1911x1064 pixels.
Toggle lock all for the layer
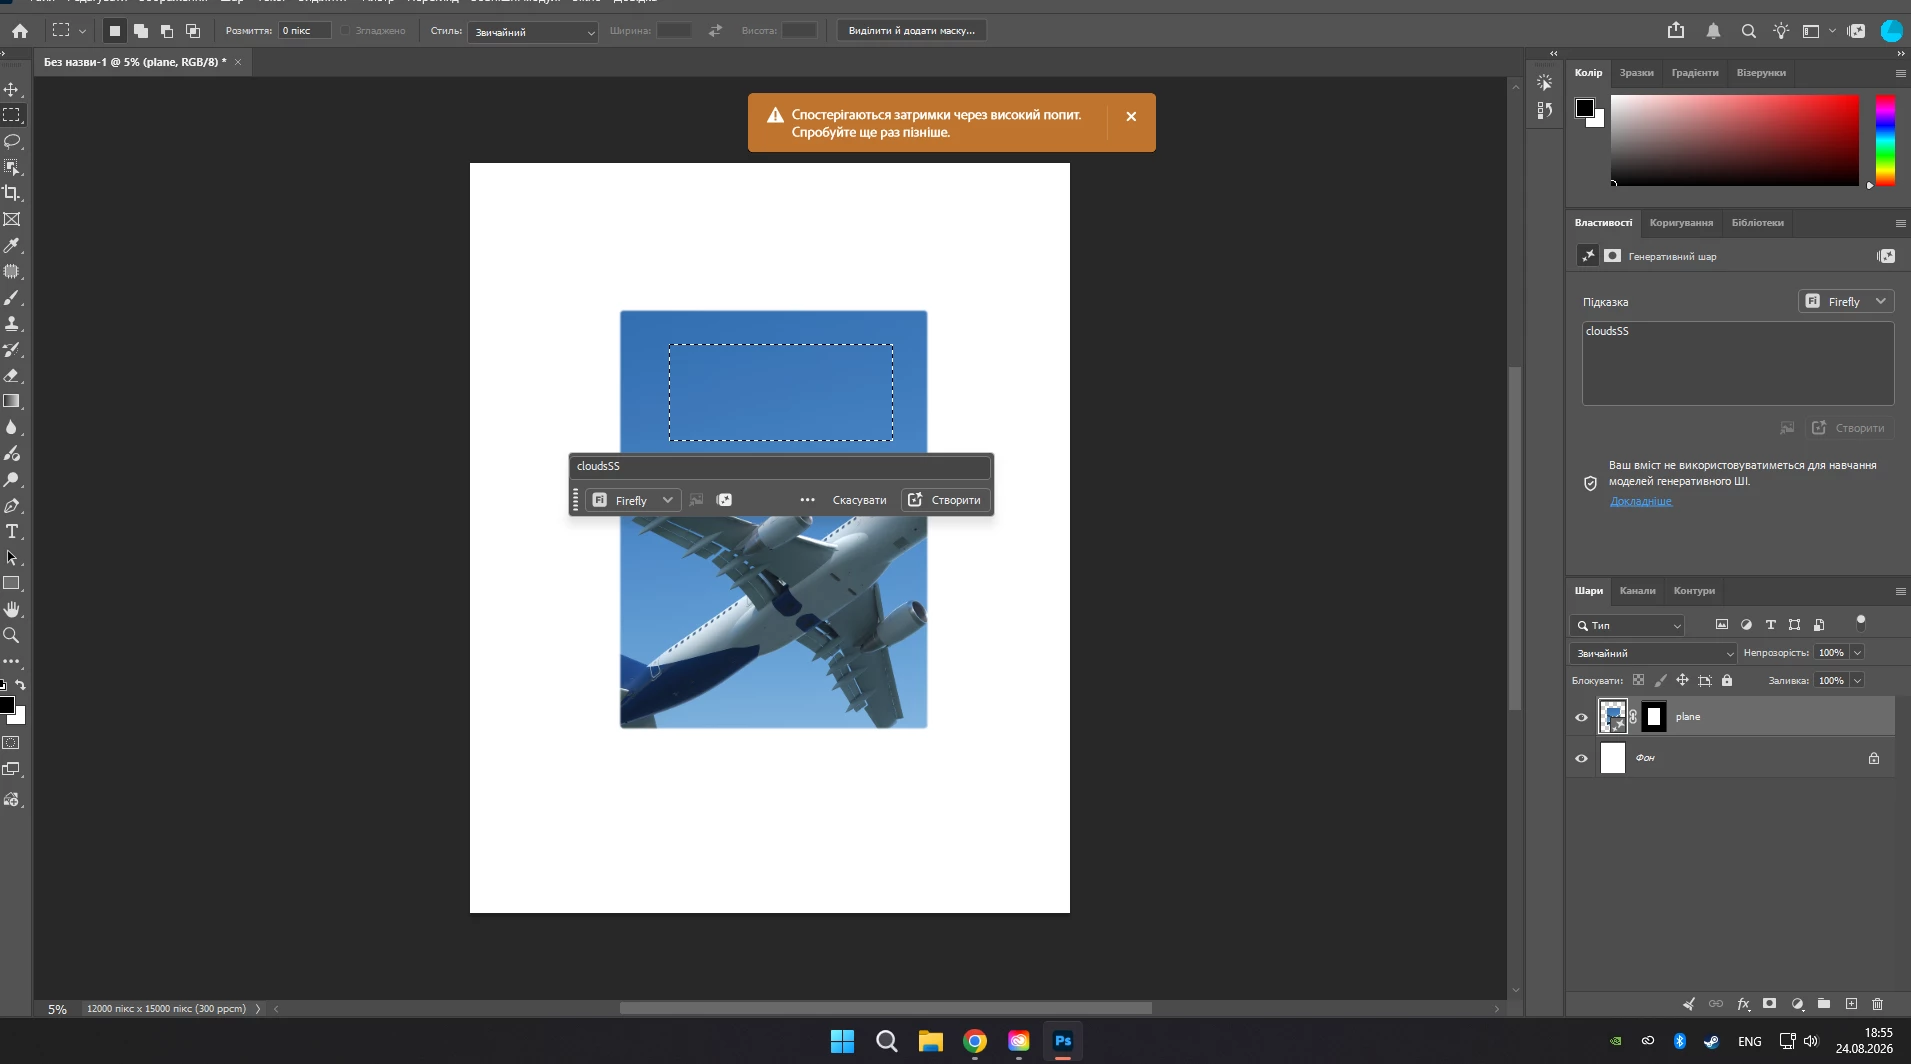pyautogui.click(x=1726, y=680)
